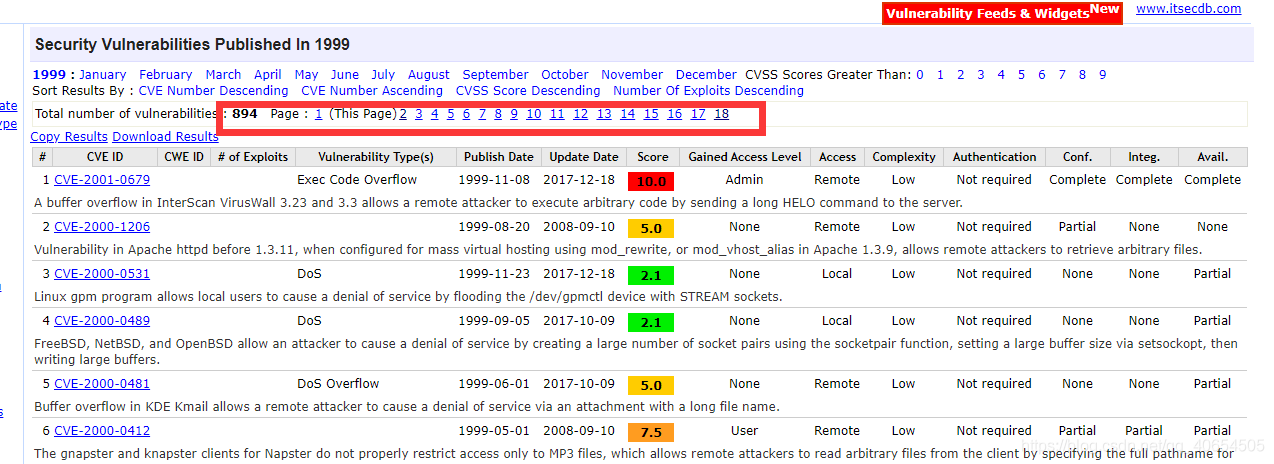Click 5.0 score for CVE-2000-1206

click(x=651, y=228)
